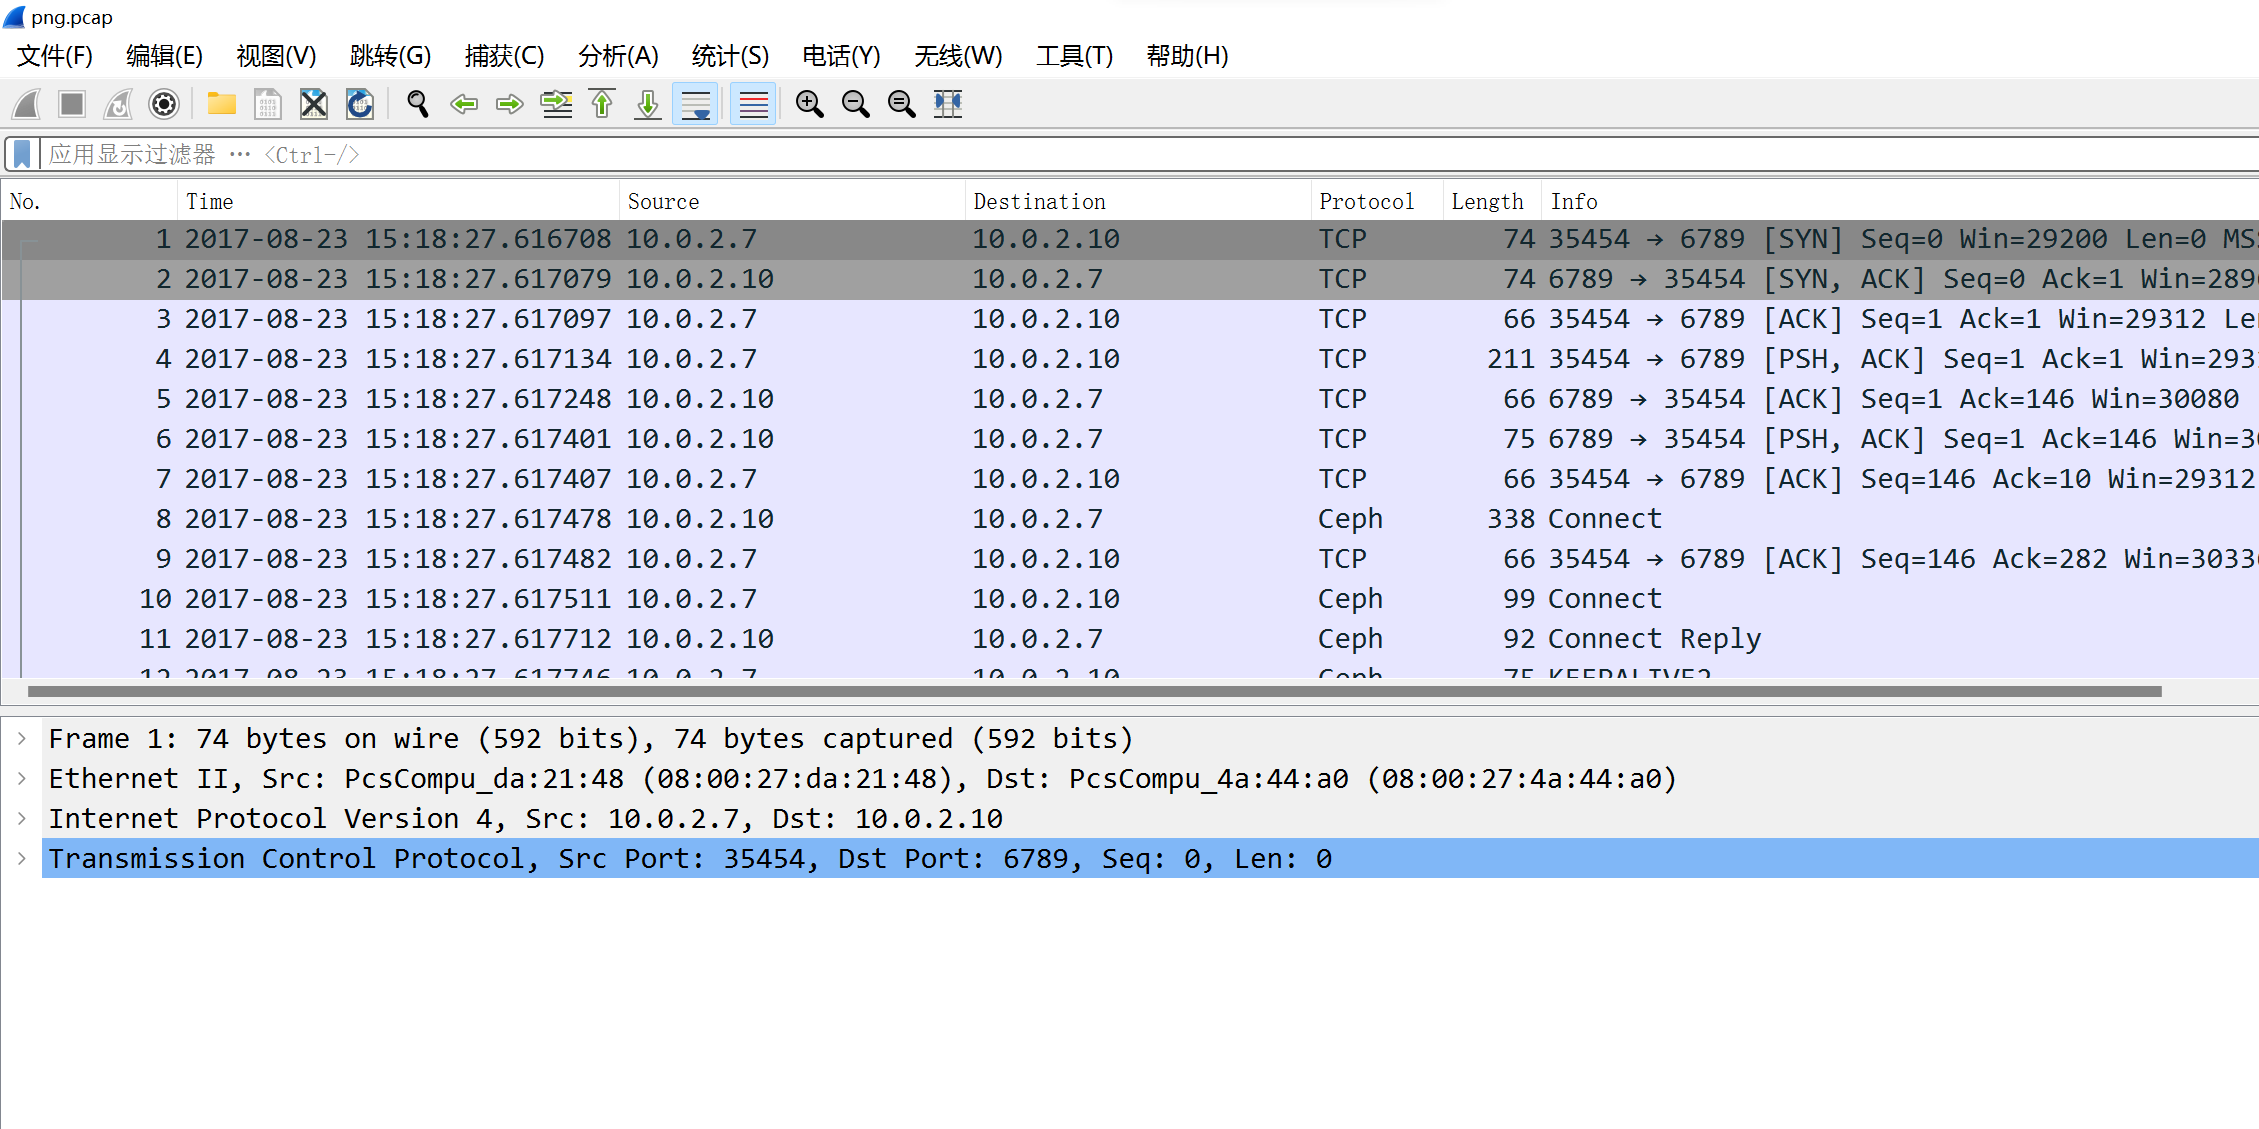This screenshot has width=2259, height=1129.
Task: Toggle packet colorization rules button
Action: click(753, 104)
